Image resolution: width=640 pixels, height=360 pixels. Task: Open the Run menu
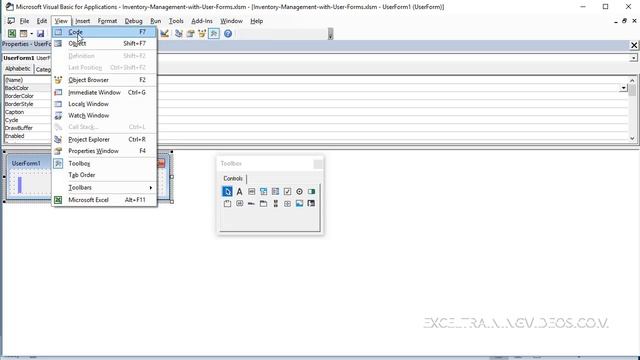tap(156, 21)
